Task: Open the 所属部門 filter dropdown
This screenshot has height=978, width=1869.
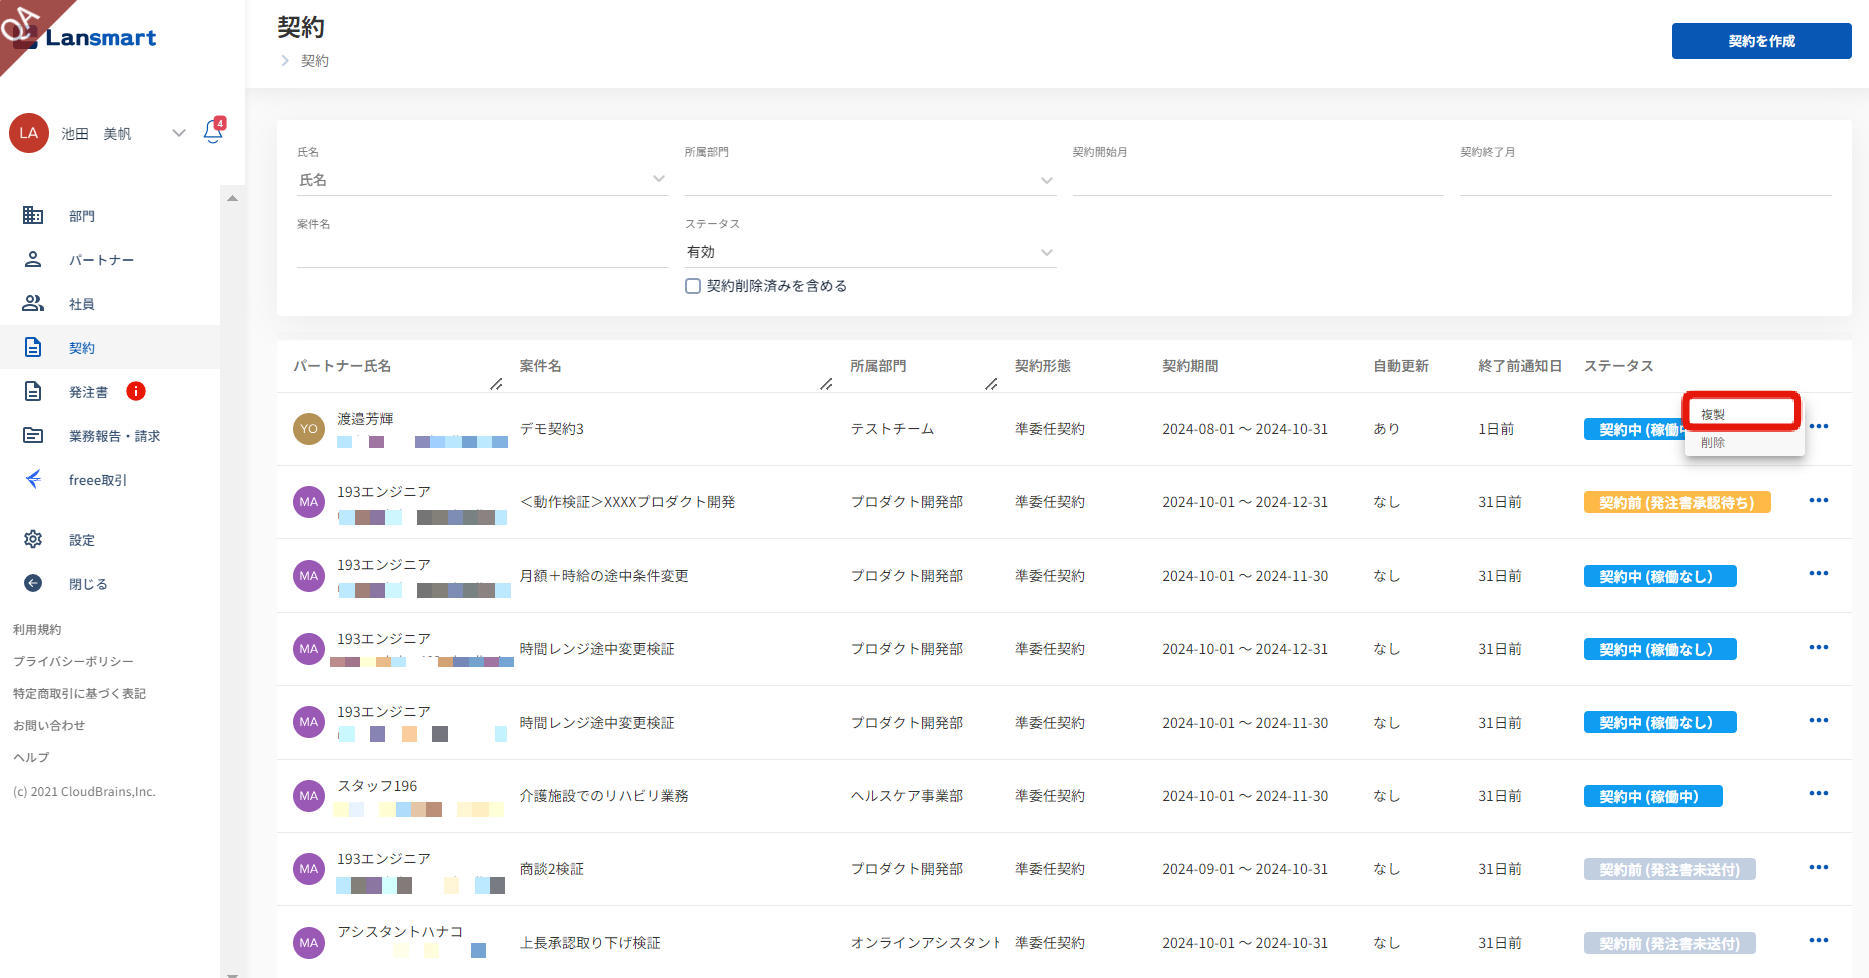Action: pyautogui.click(x=1046, y=180)
